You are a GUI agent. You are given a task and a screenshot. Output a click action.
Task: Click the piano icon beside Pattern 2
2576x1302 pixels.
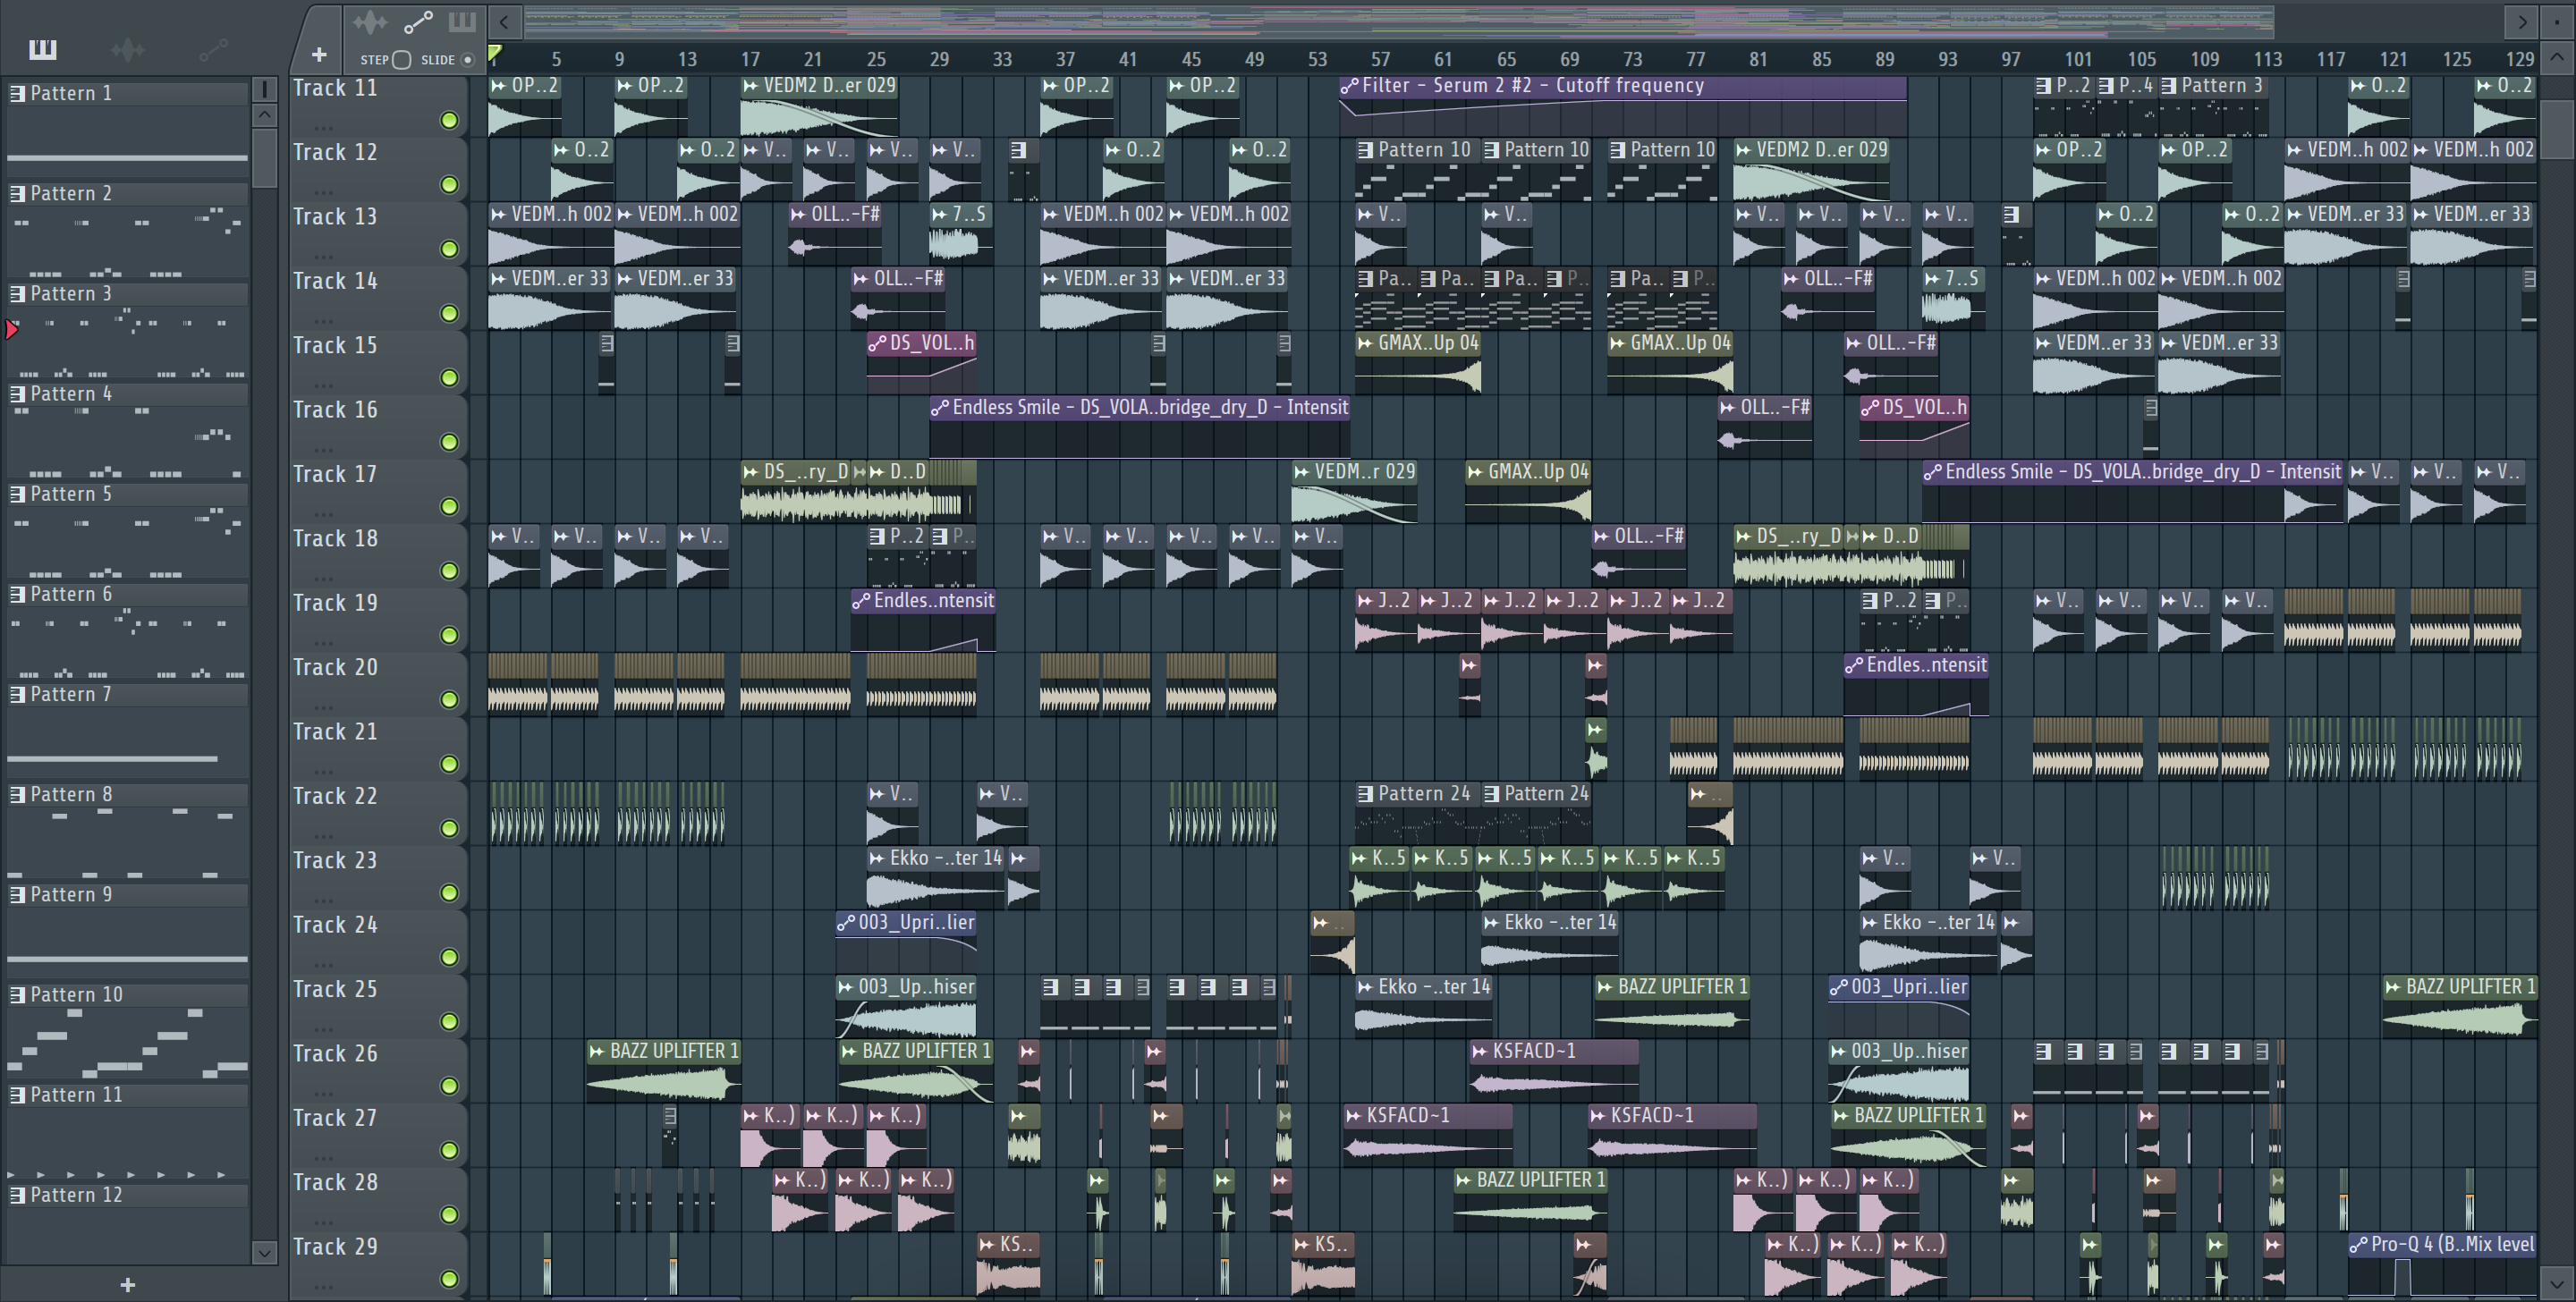[x=17, y=193]
